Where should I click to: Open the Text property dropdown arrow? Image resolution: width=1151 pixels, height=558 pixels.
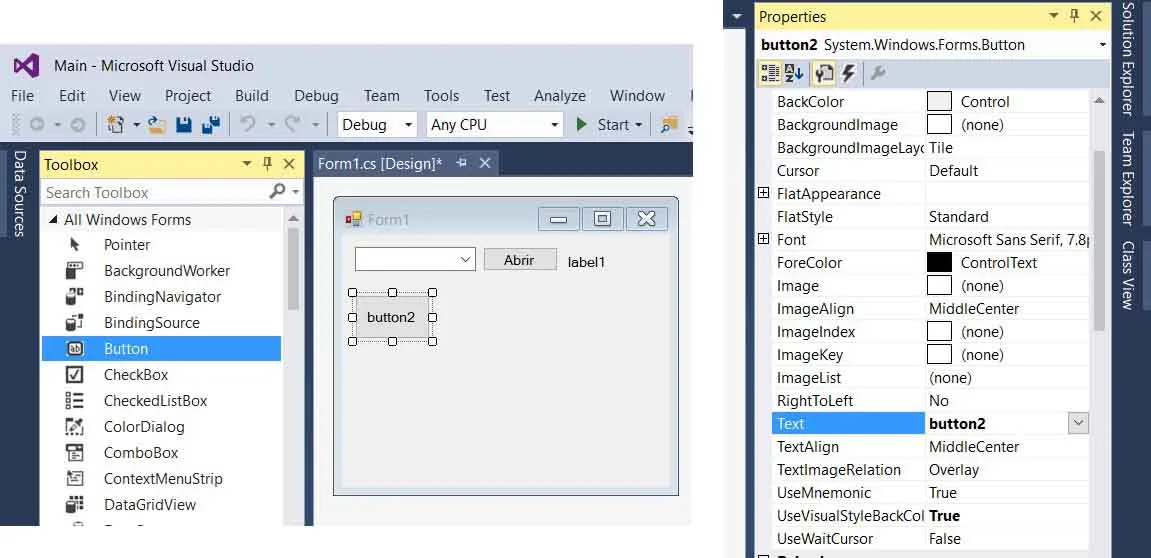(x=1078, y=423)
